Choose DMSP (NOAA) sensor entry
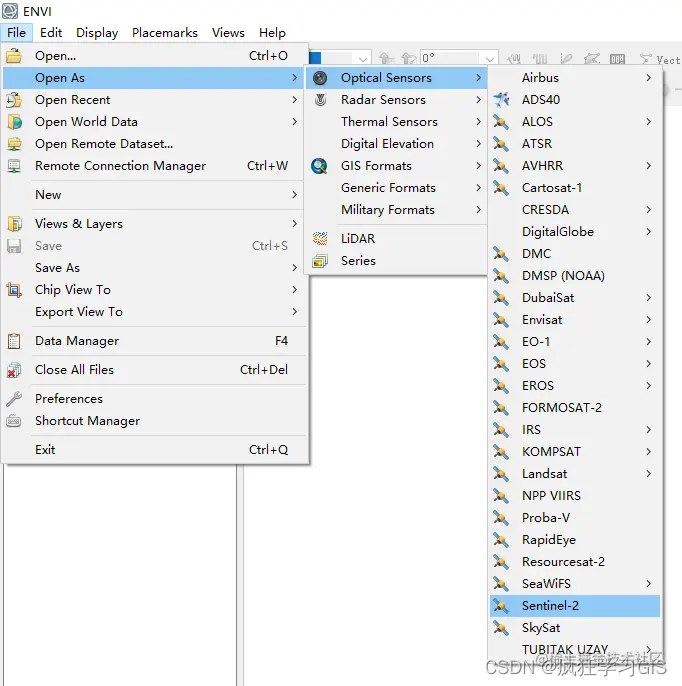This screenshot has width=682, height=686. tap(575, 276)
